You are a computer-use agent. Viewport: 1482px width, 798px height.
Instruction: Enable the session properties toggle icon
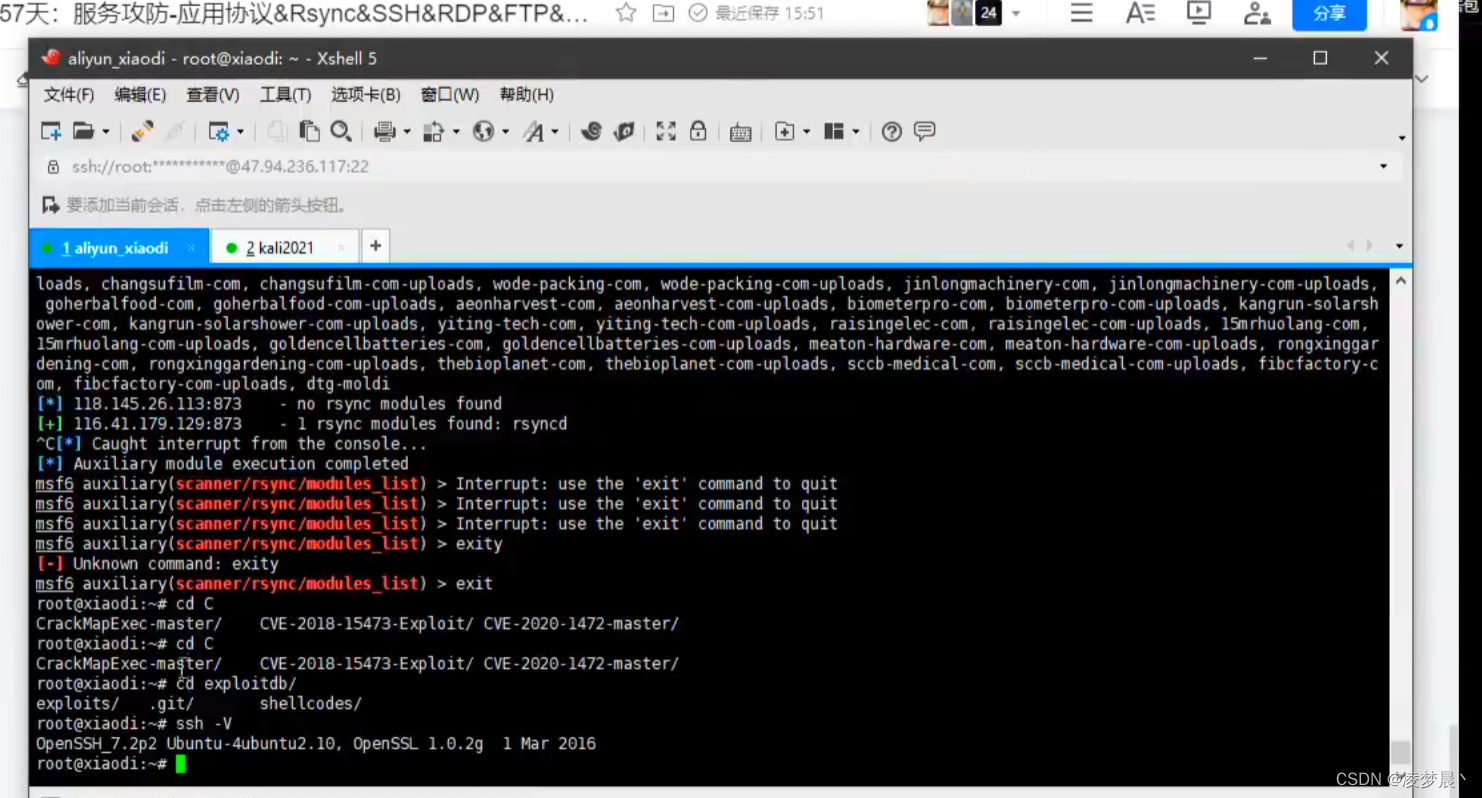219,131
